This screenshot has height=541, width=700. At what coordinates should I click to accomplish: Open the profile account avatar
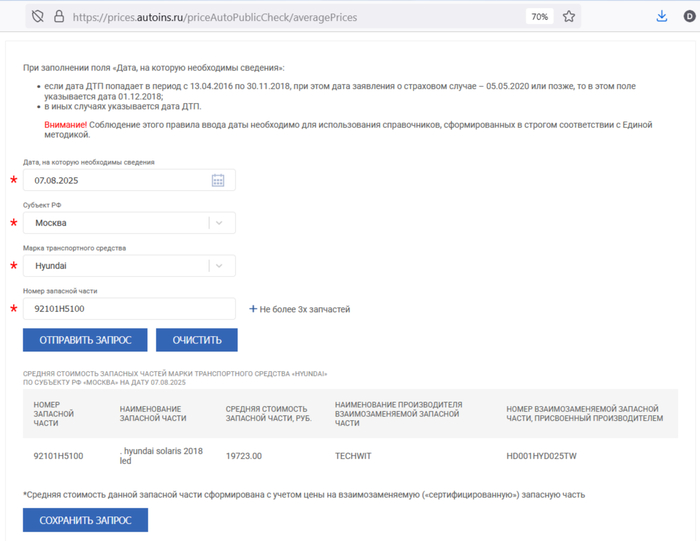(689, 17)
